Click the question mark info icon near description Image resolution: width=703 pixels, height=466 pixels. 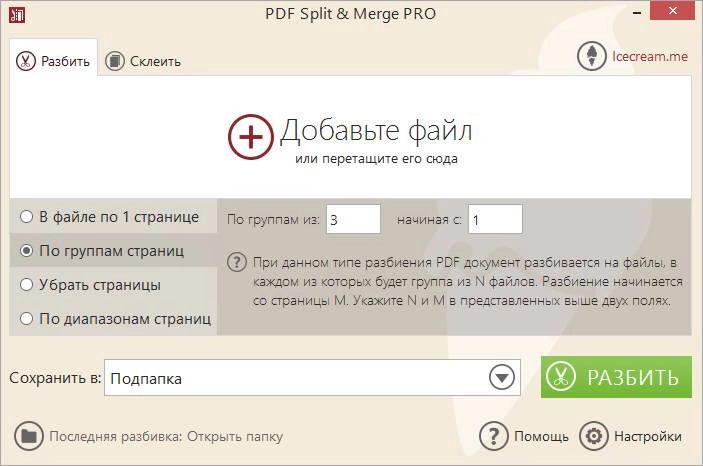tap(237, 262)
